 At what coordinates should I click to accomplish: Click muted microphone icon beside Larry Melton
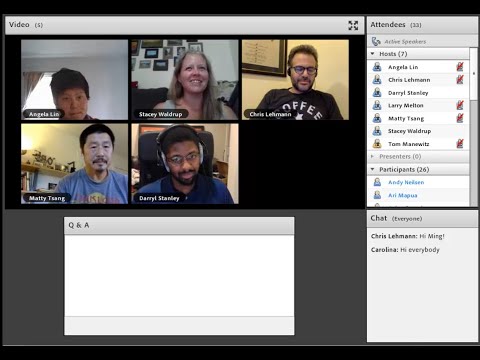[x=460, y=105]
